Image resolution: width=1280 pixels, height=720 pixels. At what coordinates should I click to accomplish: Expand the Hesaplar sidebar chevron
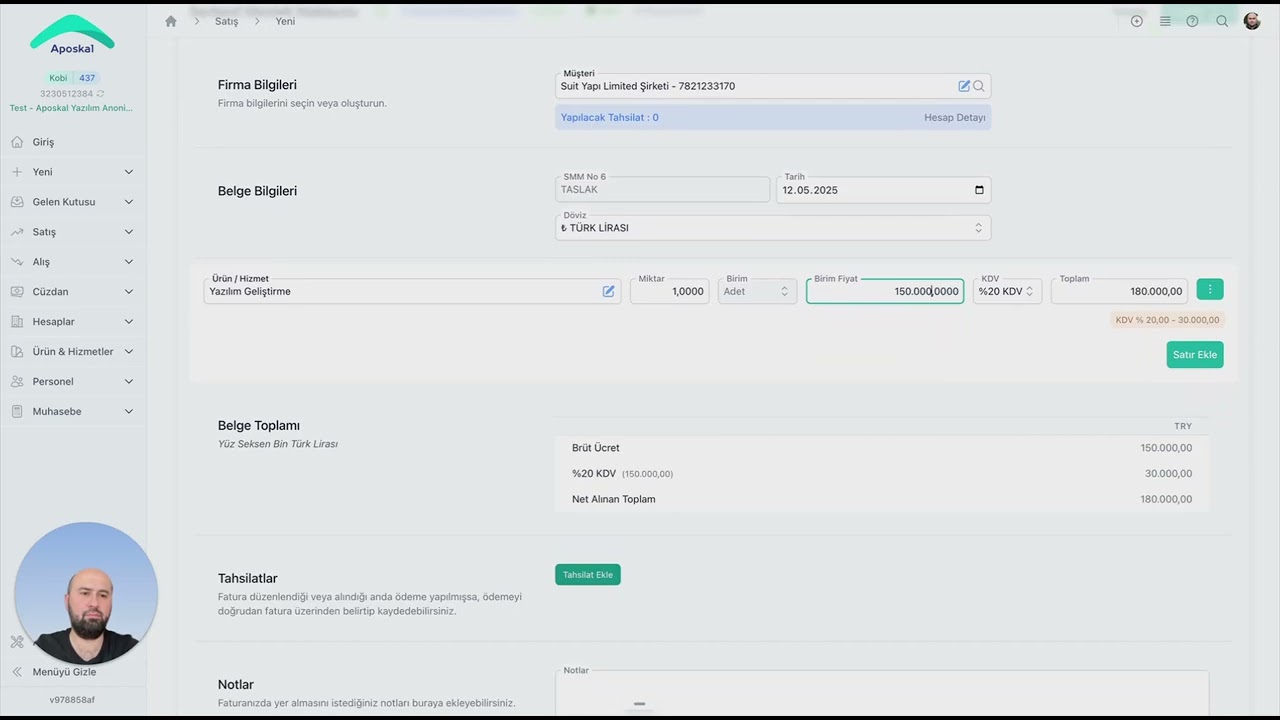point(129,322)
